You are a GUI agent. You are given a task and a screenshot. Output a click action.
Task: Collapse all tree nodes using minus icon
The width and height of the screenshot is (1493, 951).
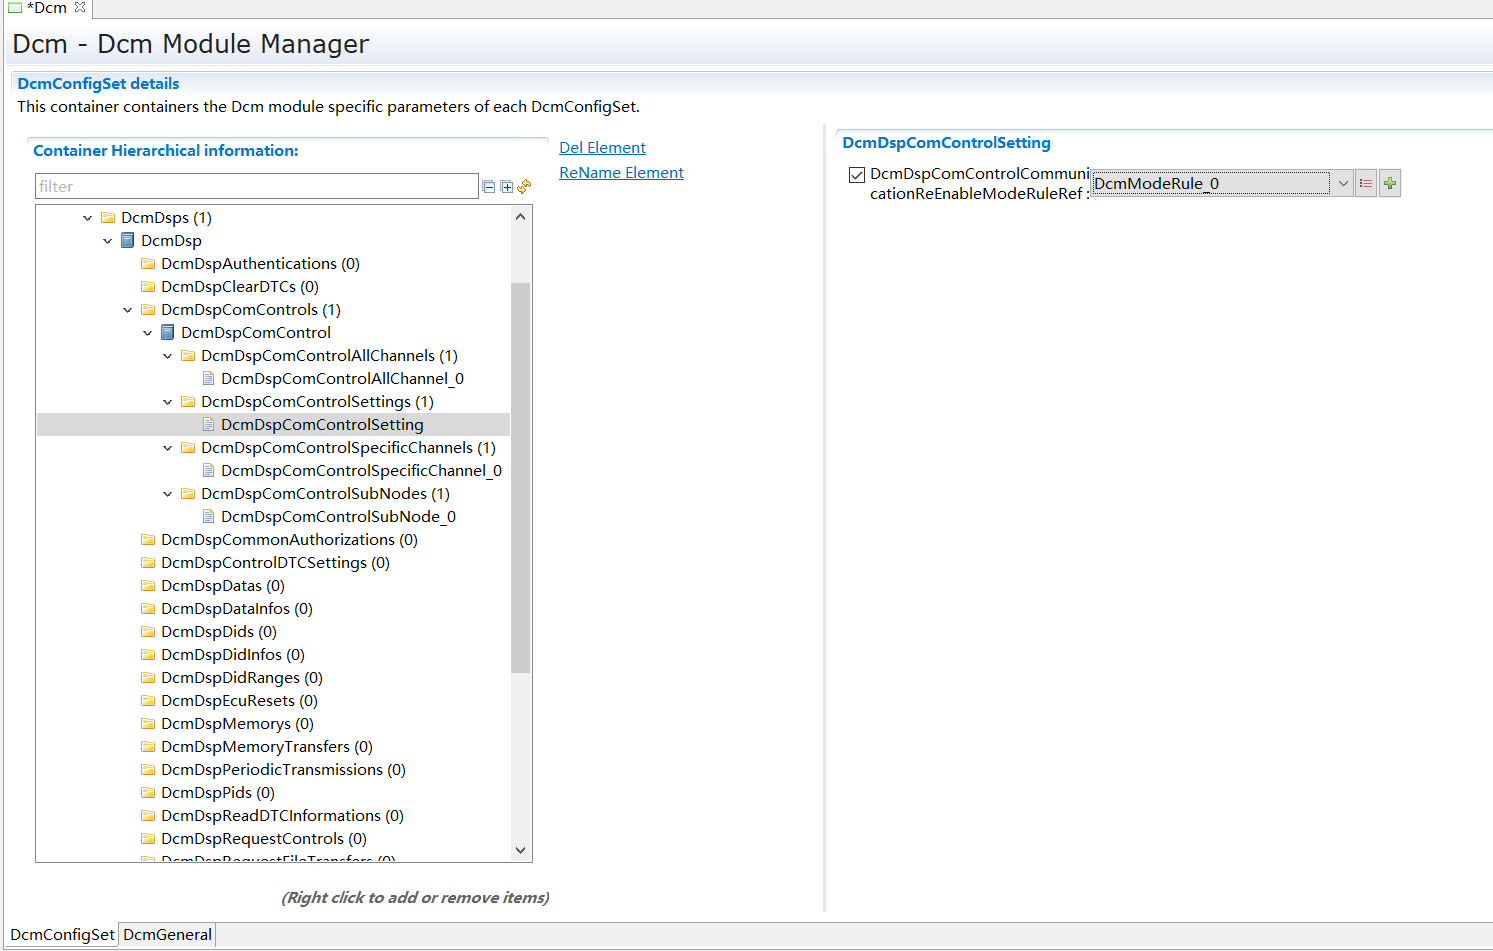(x=488, y=186)
